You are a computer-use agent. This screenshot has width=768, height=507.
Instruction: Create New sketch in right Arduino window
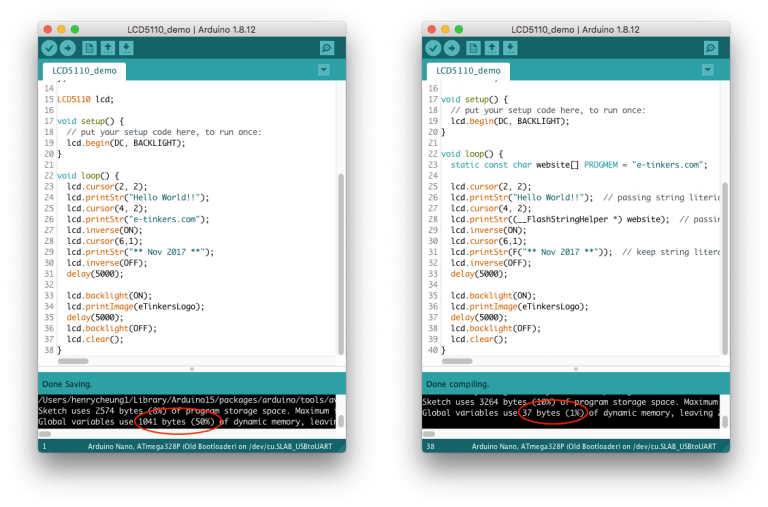(x=473, y=48)
